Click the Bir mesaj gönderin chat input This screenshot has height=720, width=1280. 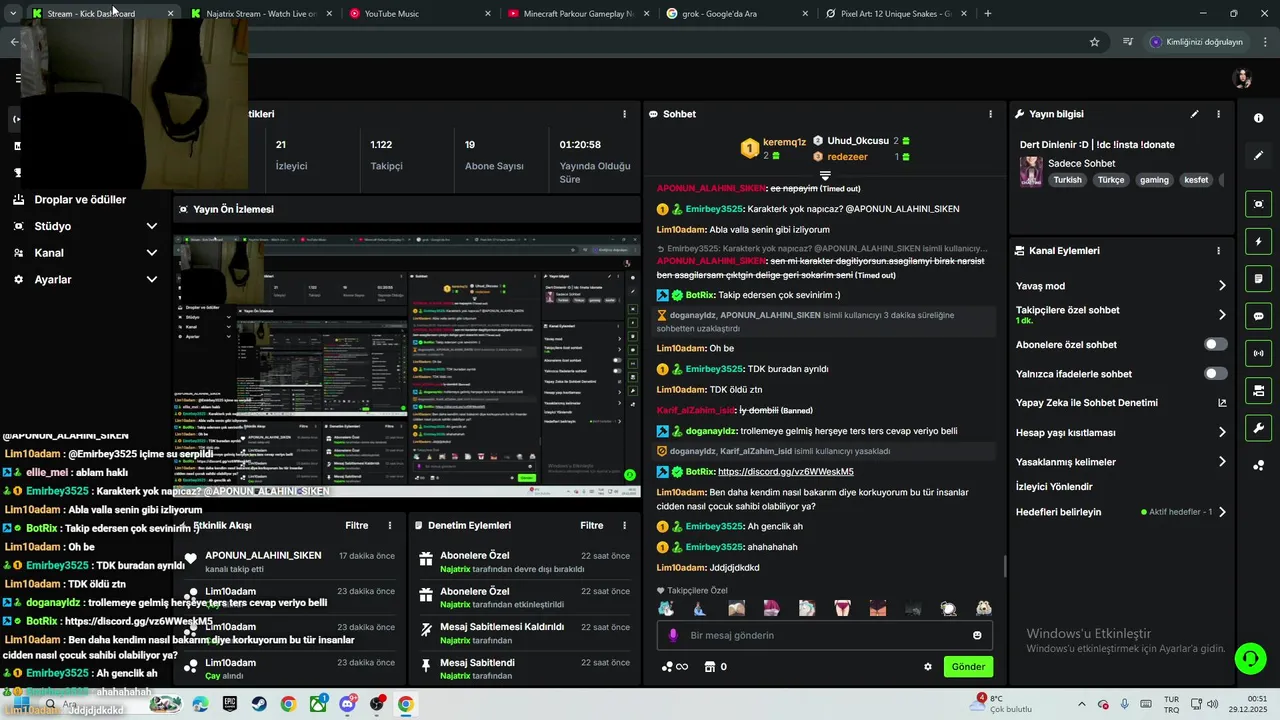coord(824,635)
